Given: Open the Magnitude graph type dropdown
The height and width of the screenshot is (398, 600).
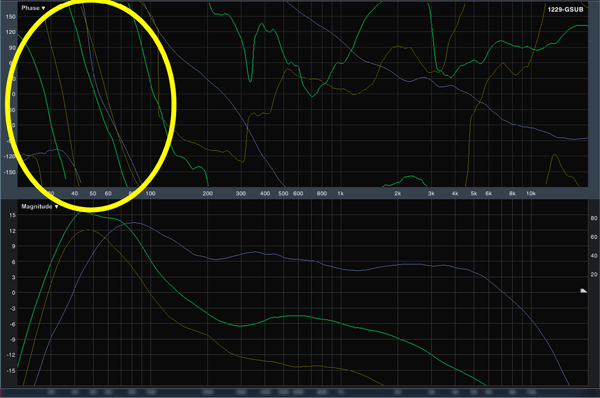Looking at the screenshot, I should click(x=39, y=207).
